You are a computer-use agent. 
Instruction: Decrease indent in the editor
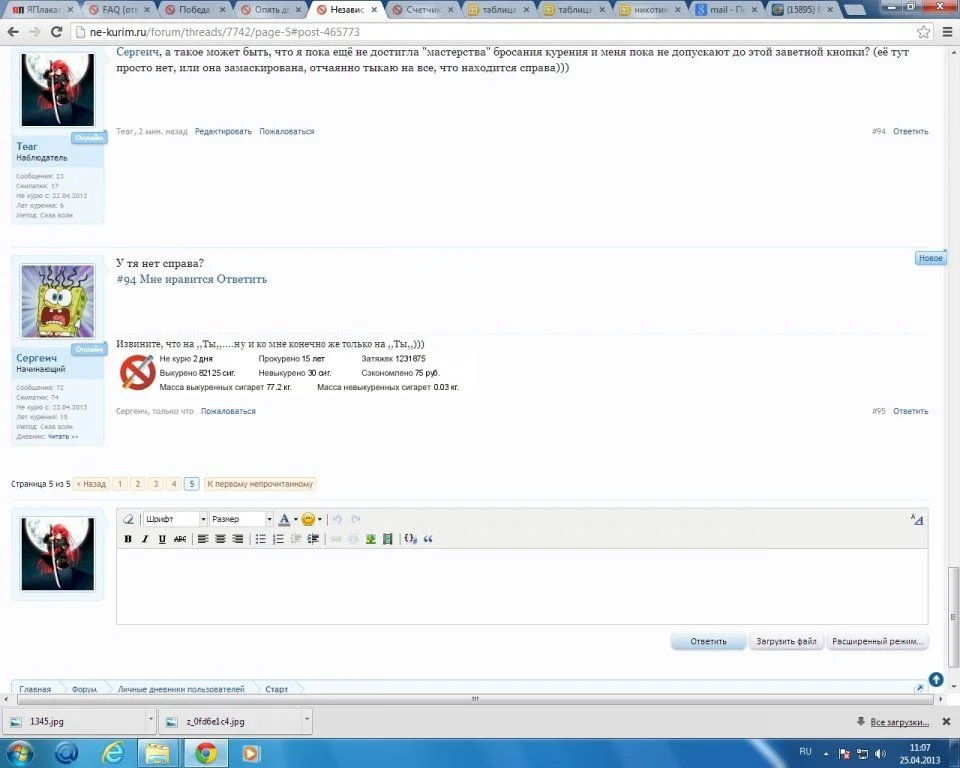[296, 539]
